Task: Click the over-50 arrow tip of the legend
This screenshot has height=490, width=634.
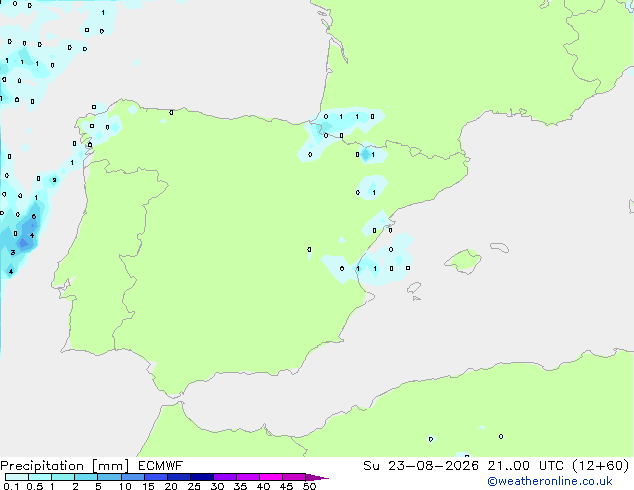Action: 317,477
